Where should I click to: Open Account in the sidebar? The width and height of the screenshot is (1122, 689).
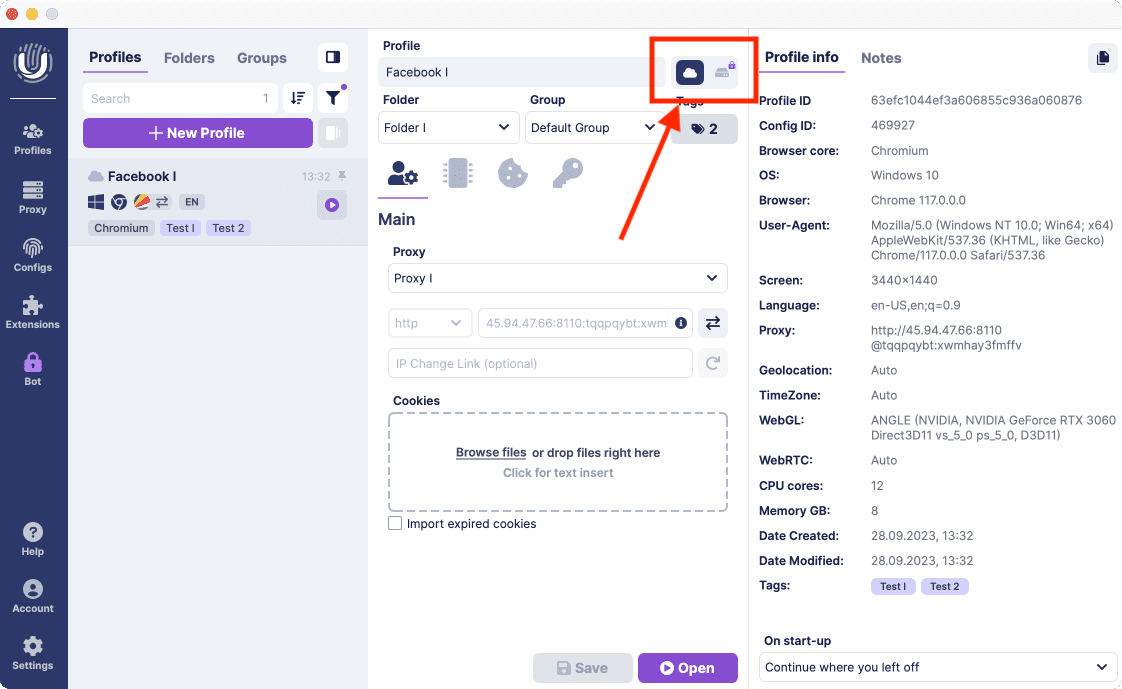coord(33,597)
